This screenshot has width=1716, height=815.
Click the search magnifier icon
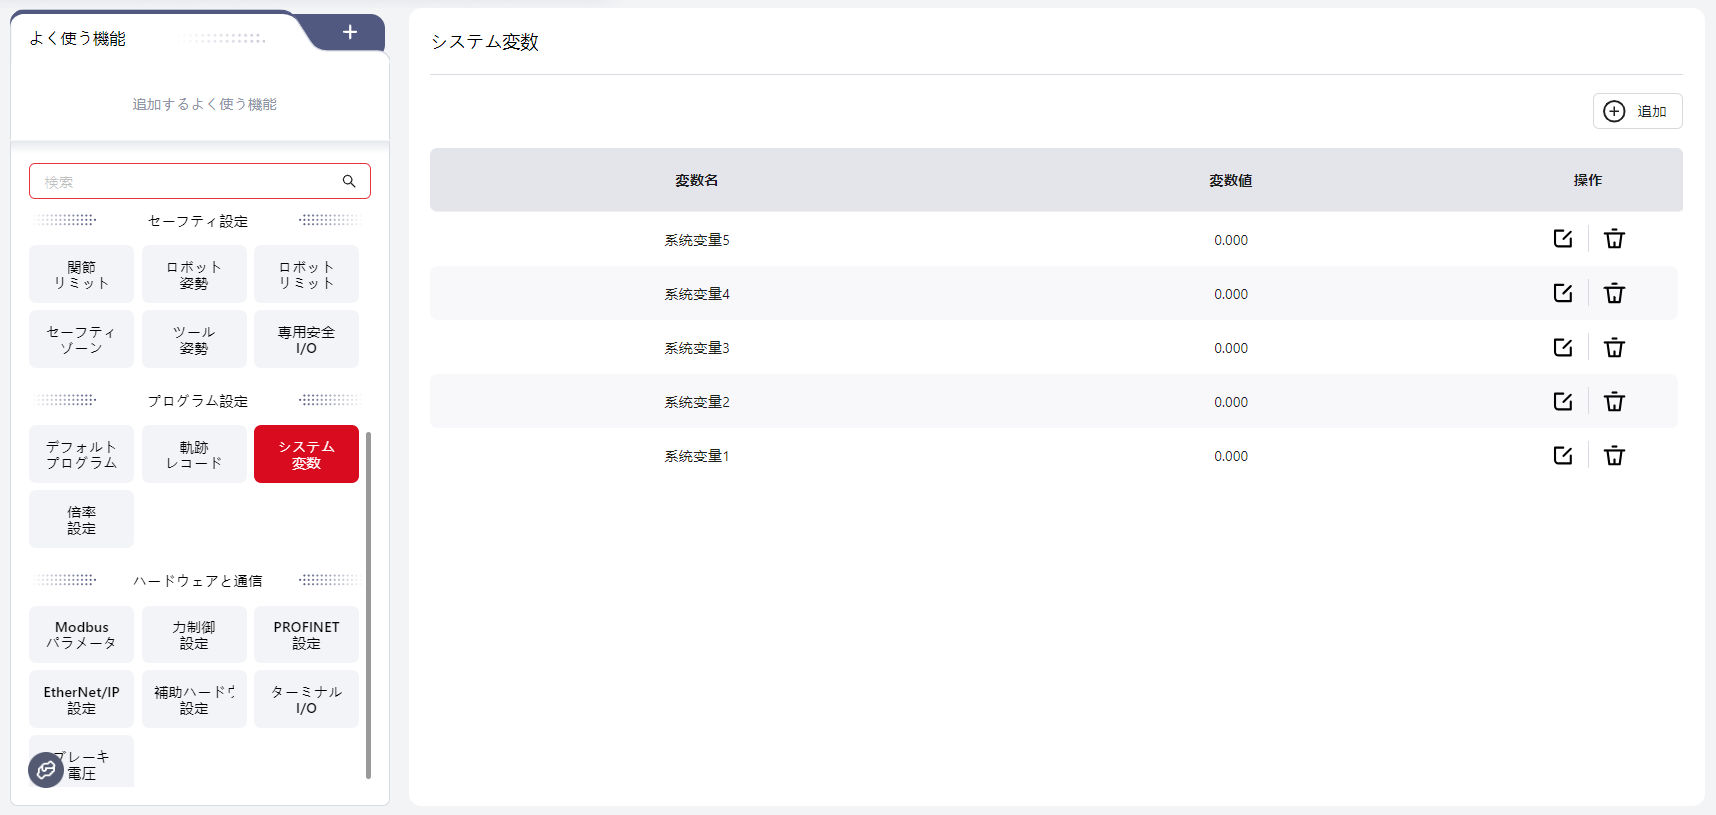click(349, 181)
